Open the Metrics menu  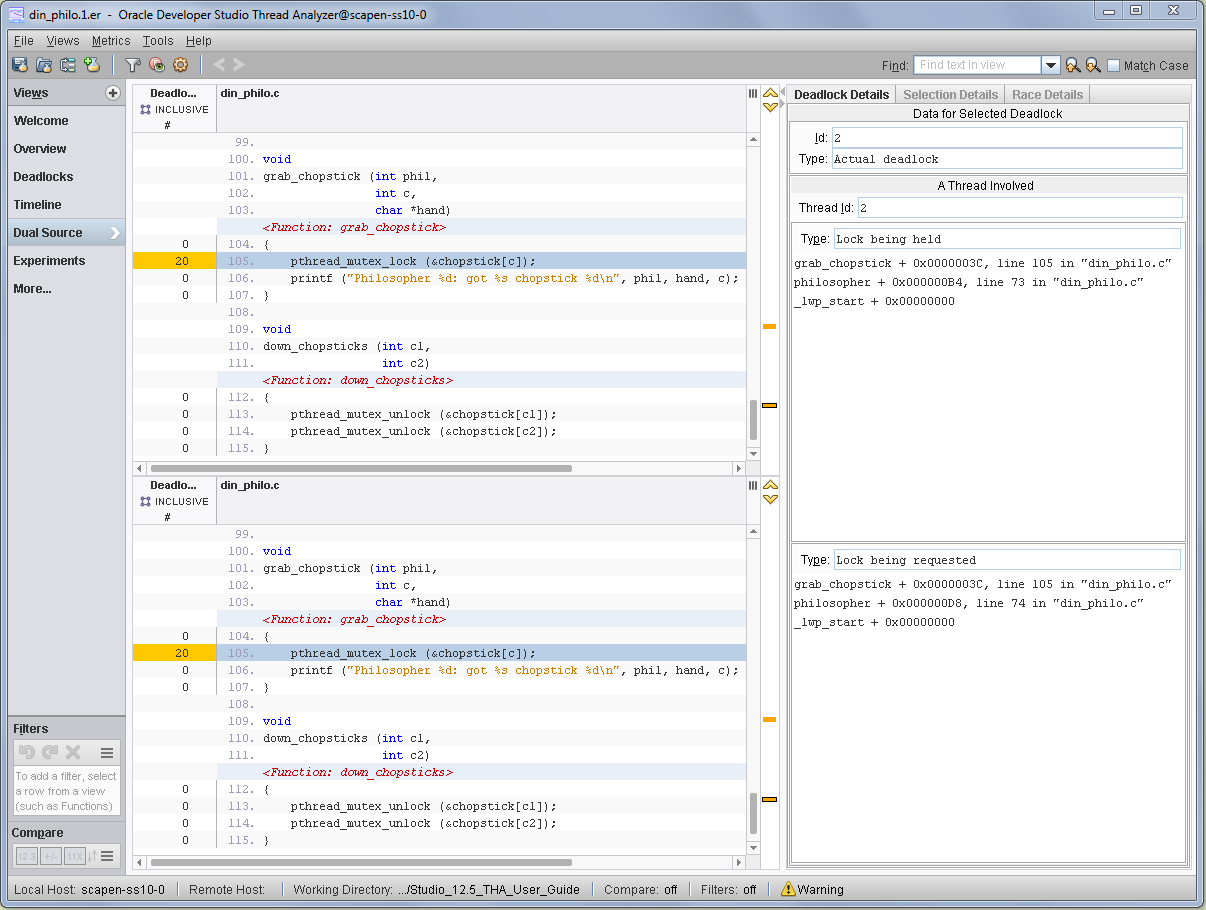click(111, 41)
